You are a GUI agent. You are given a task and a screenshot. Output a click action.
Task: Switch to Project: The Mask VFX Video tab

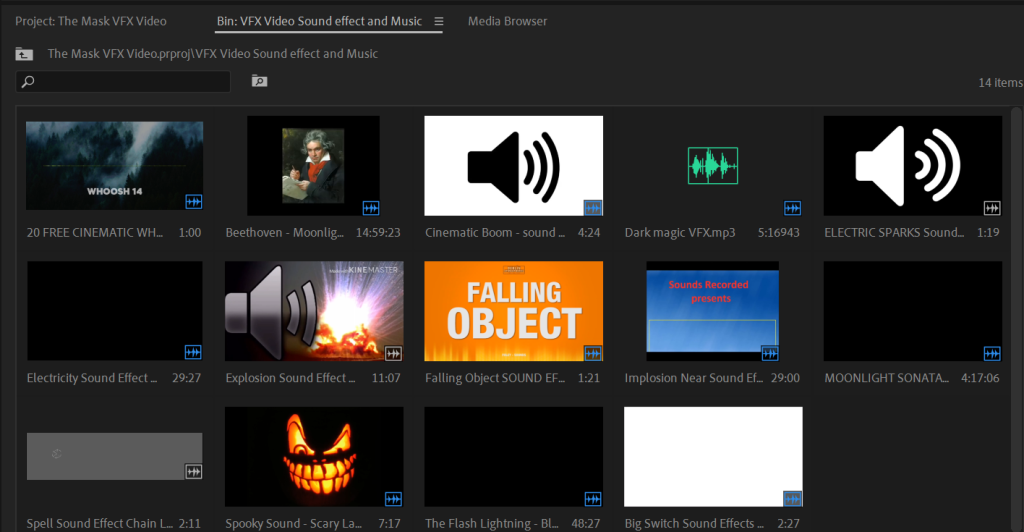91,21
